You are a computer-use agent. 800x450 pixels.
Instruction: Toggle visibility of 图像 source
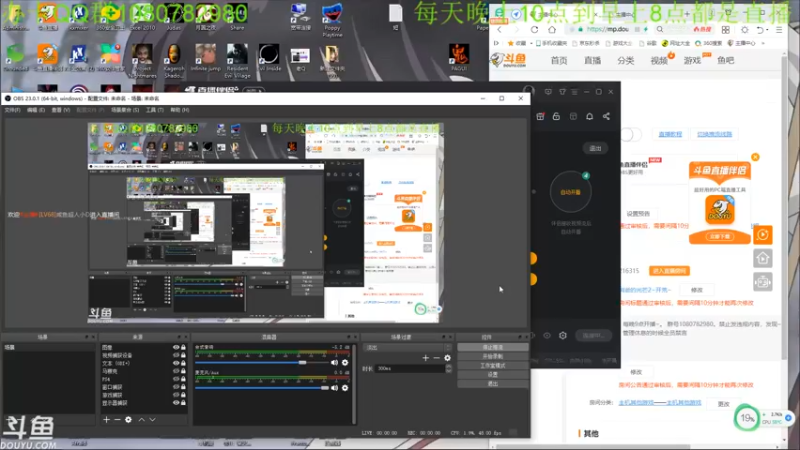pos(176,347)
